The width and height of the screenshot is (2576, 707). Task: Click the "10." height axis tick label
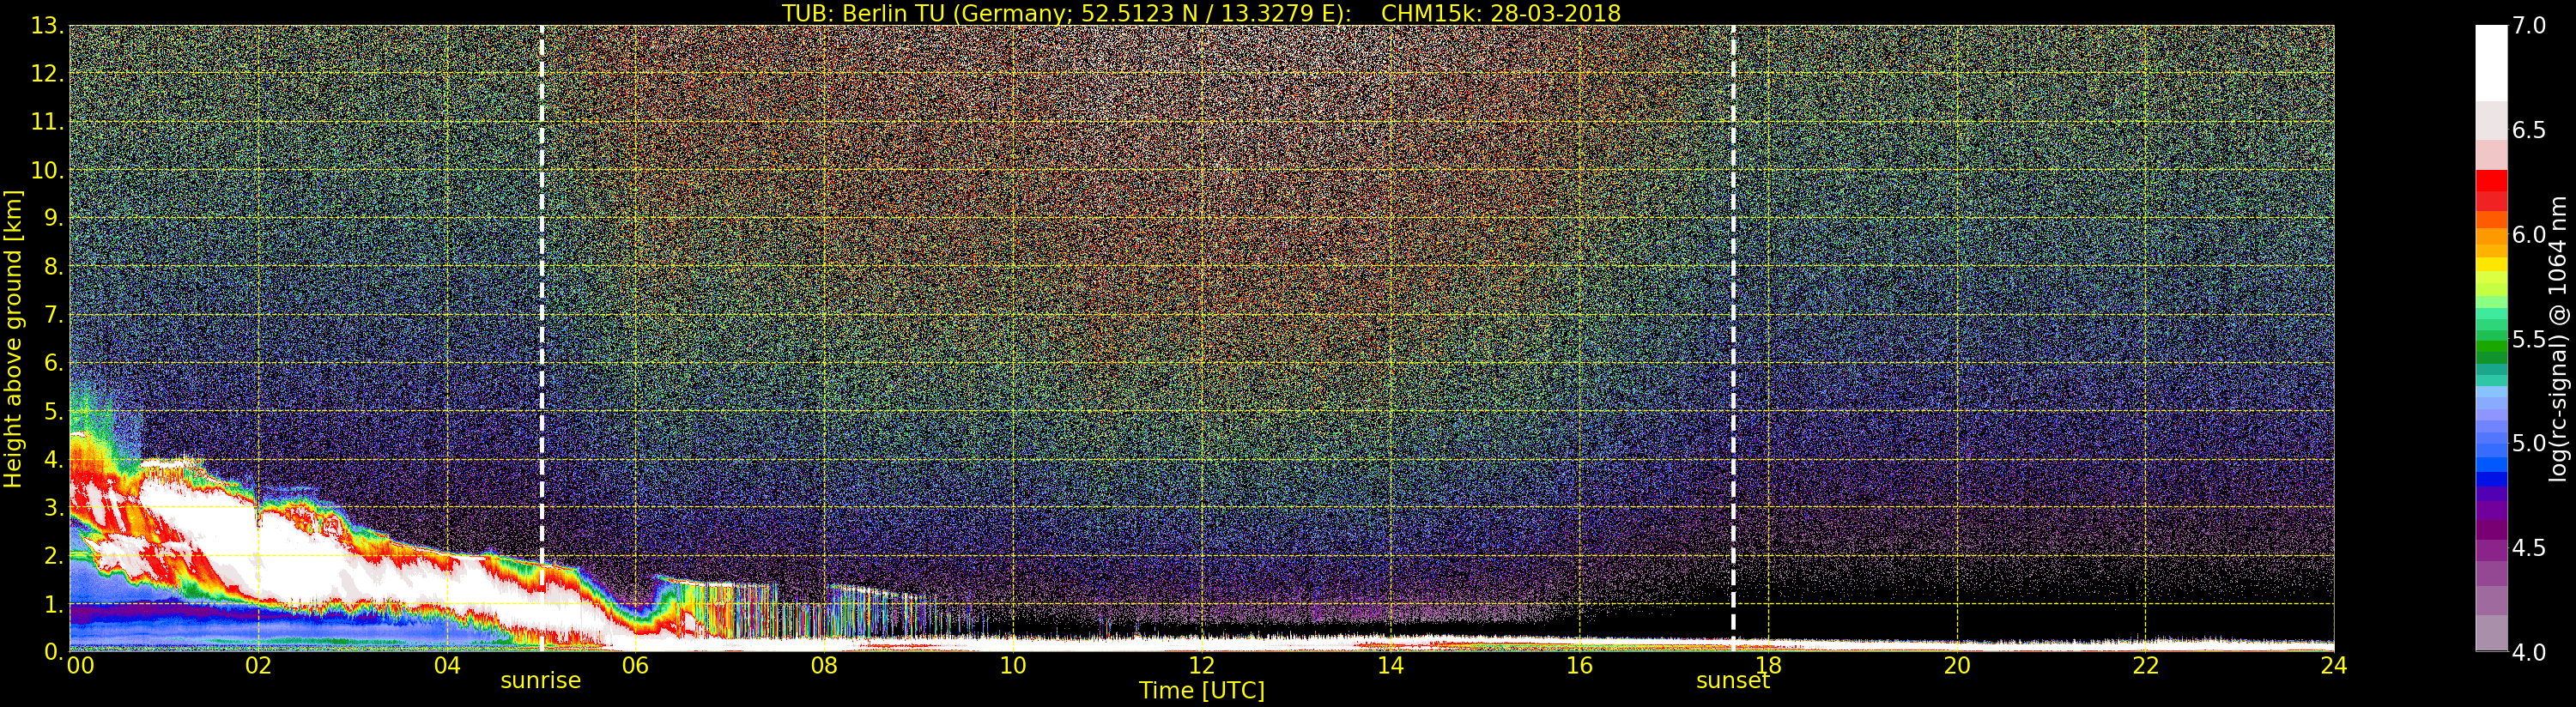click(x=48, y=170)
